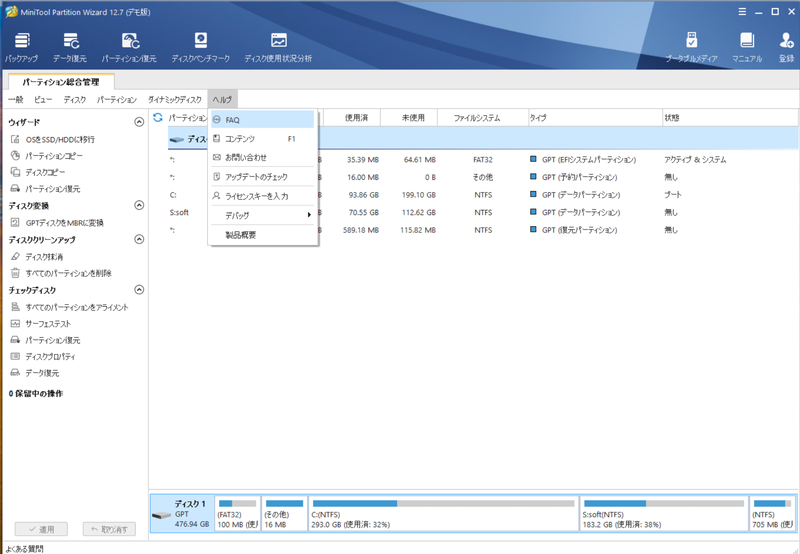This screenshot has height=554, width=800.
Task: Open the マニュアル manual
Action: [x=747, y=47]
